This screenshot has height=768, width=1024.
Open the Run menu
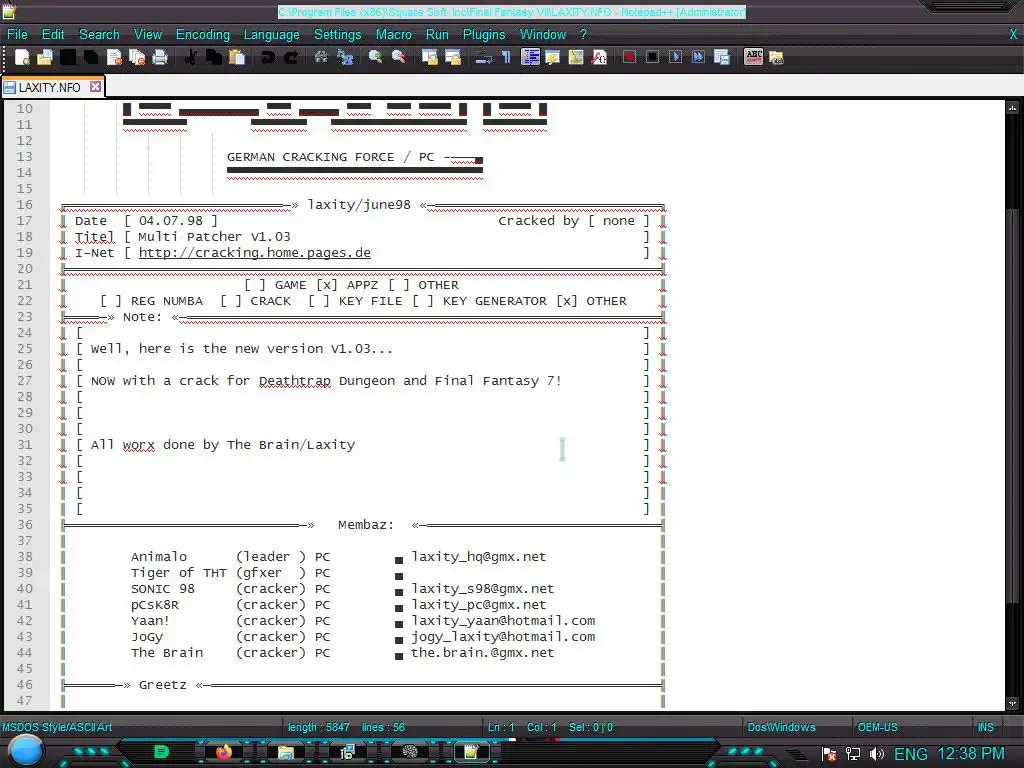point(437,35)
